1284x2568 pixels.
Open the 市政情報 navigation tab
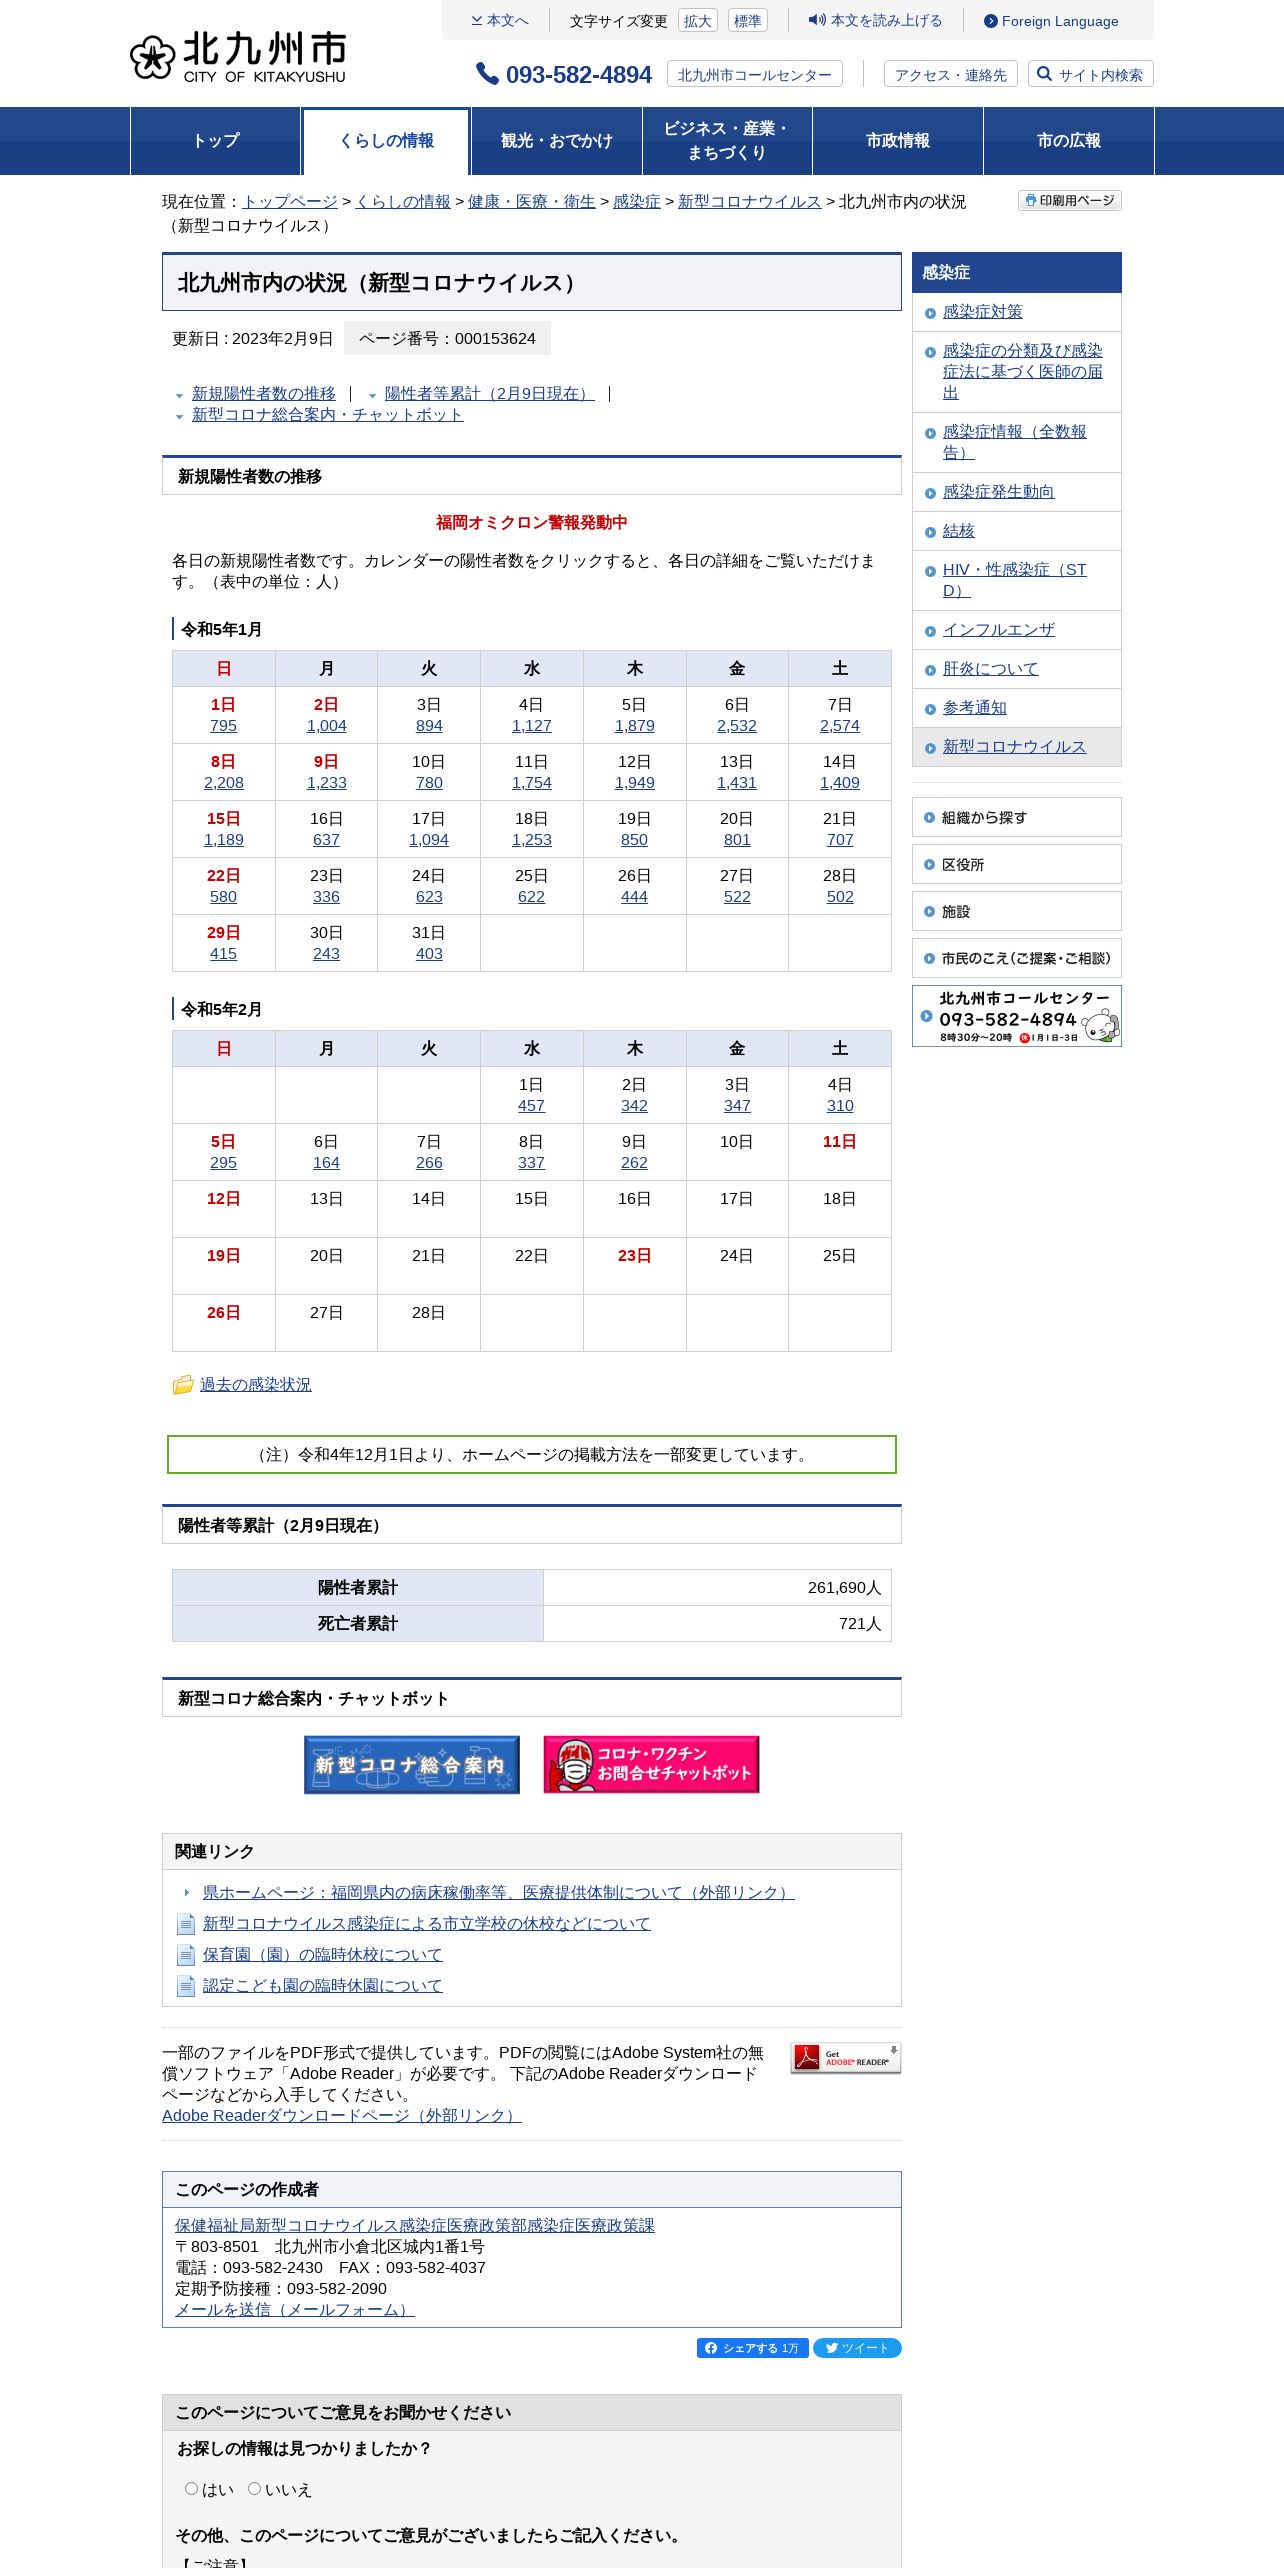898,141
